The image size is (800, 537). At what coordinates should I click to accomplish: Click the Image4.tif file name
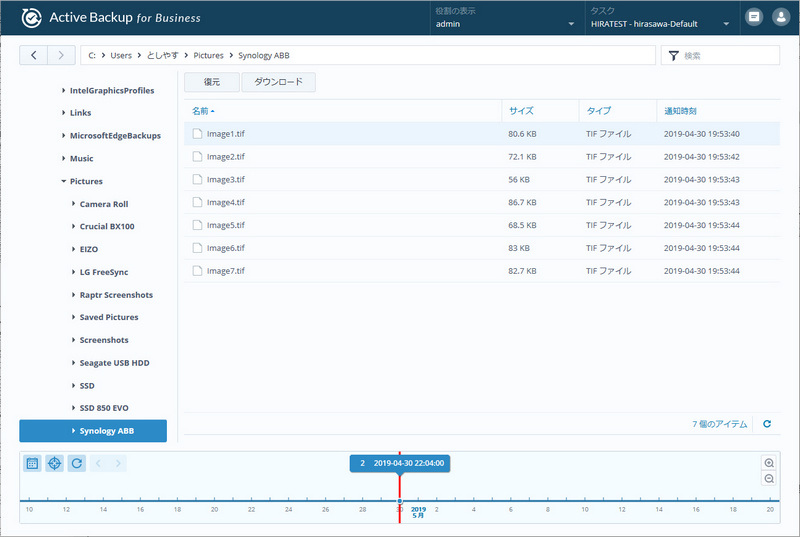pyautogui.click(x=226, y=202)
